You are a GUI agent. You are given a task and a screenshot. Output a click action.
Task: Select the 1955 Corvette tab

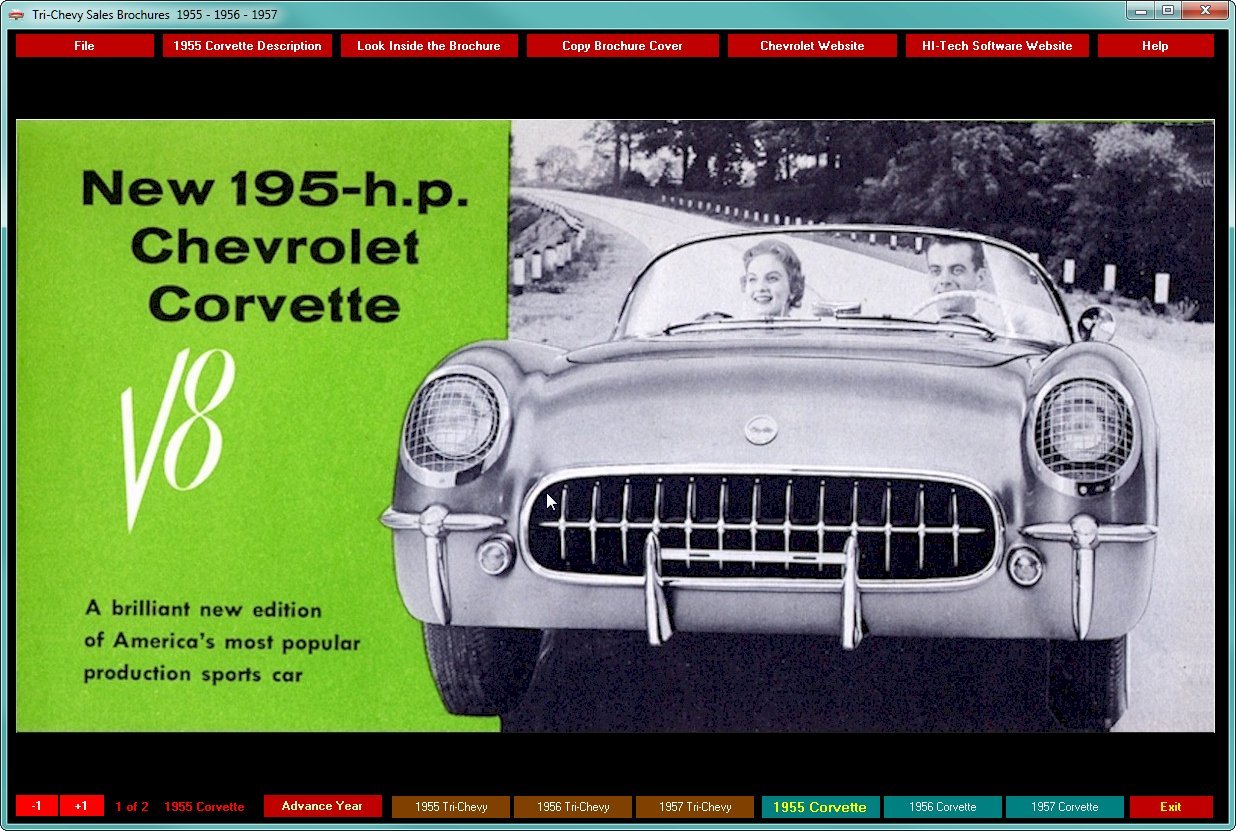coord(820,807)
